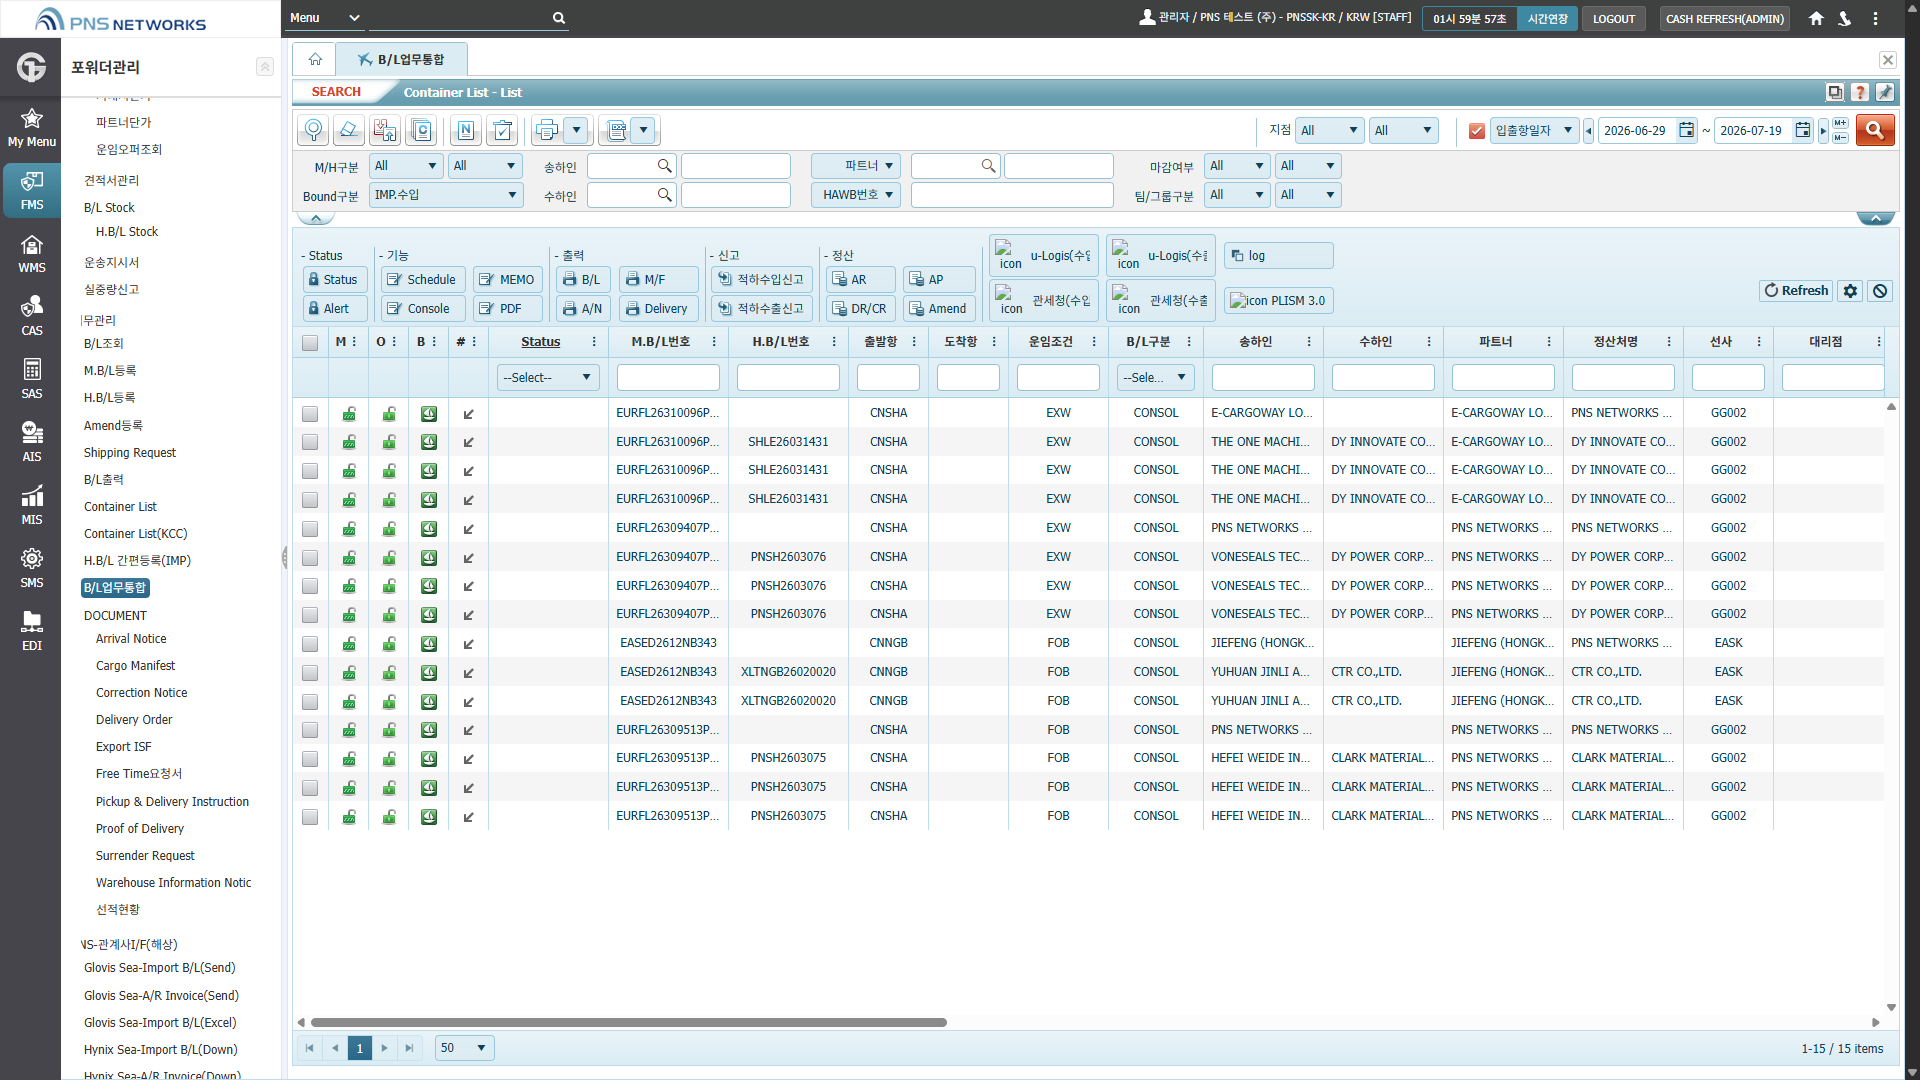Go to FMS module in sidebar
The width and height of the screenshot is (1920, 1080).
tap(32, 191)
